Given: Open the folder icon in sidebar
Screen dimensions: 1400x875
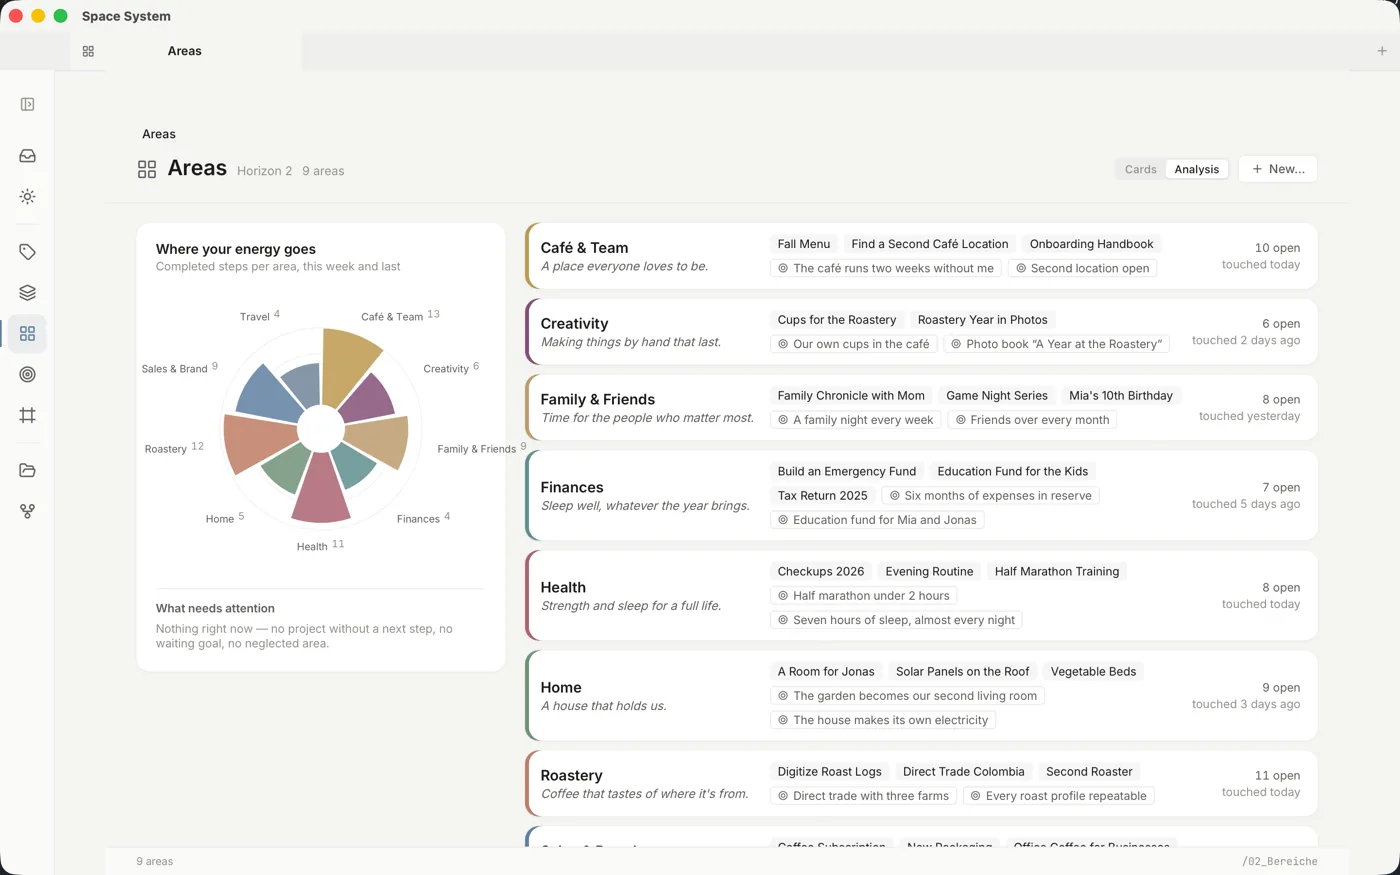Looking at the screenshot, I should [x=27, y=470].
